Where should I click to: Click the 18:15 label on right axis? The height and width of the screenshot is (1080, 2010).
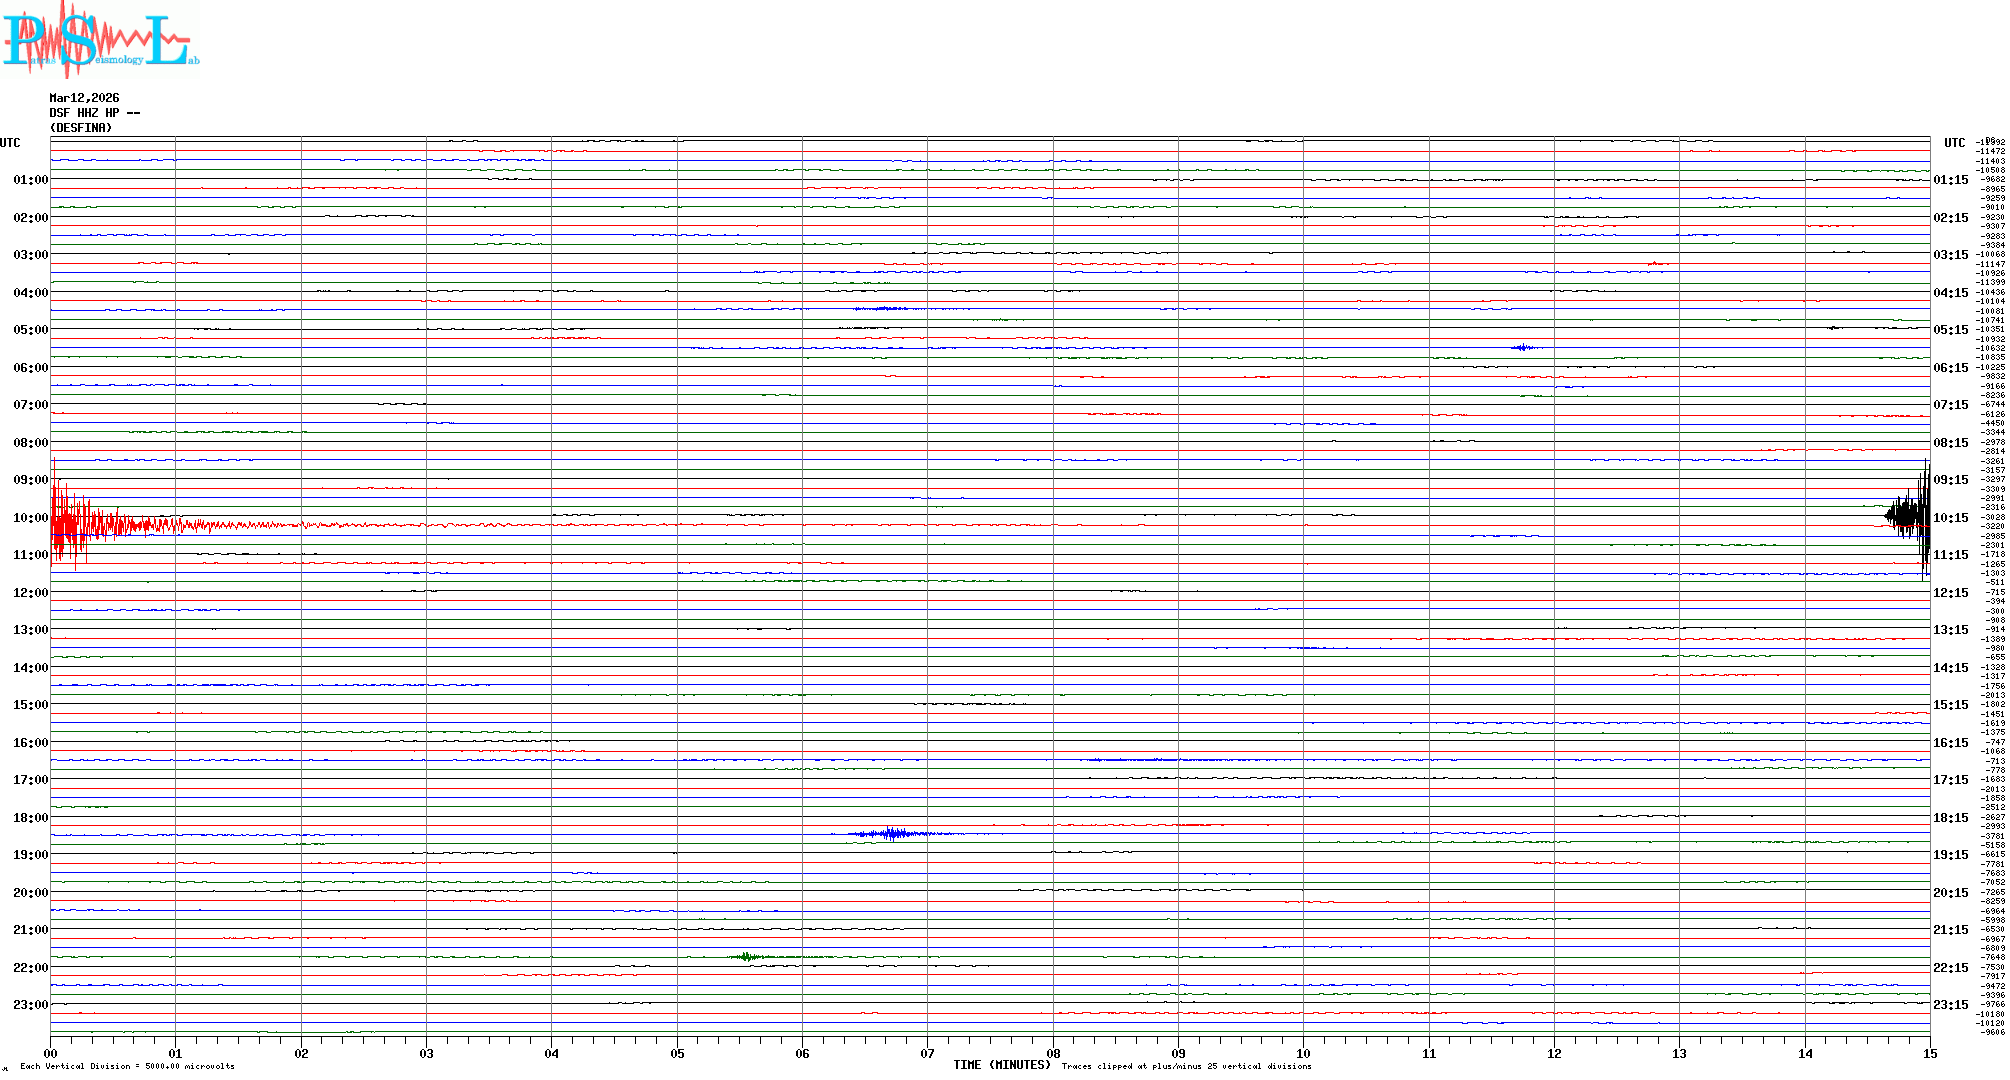1950,818
